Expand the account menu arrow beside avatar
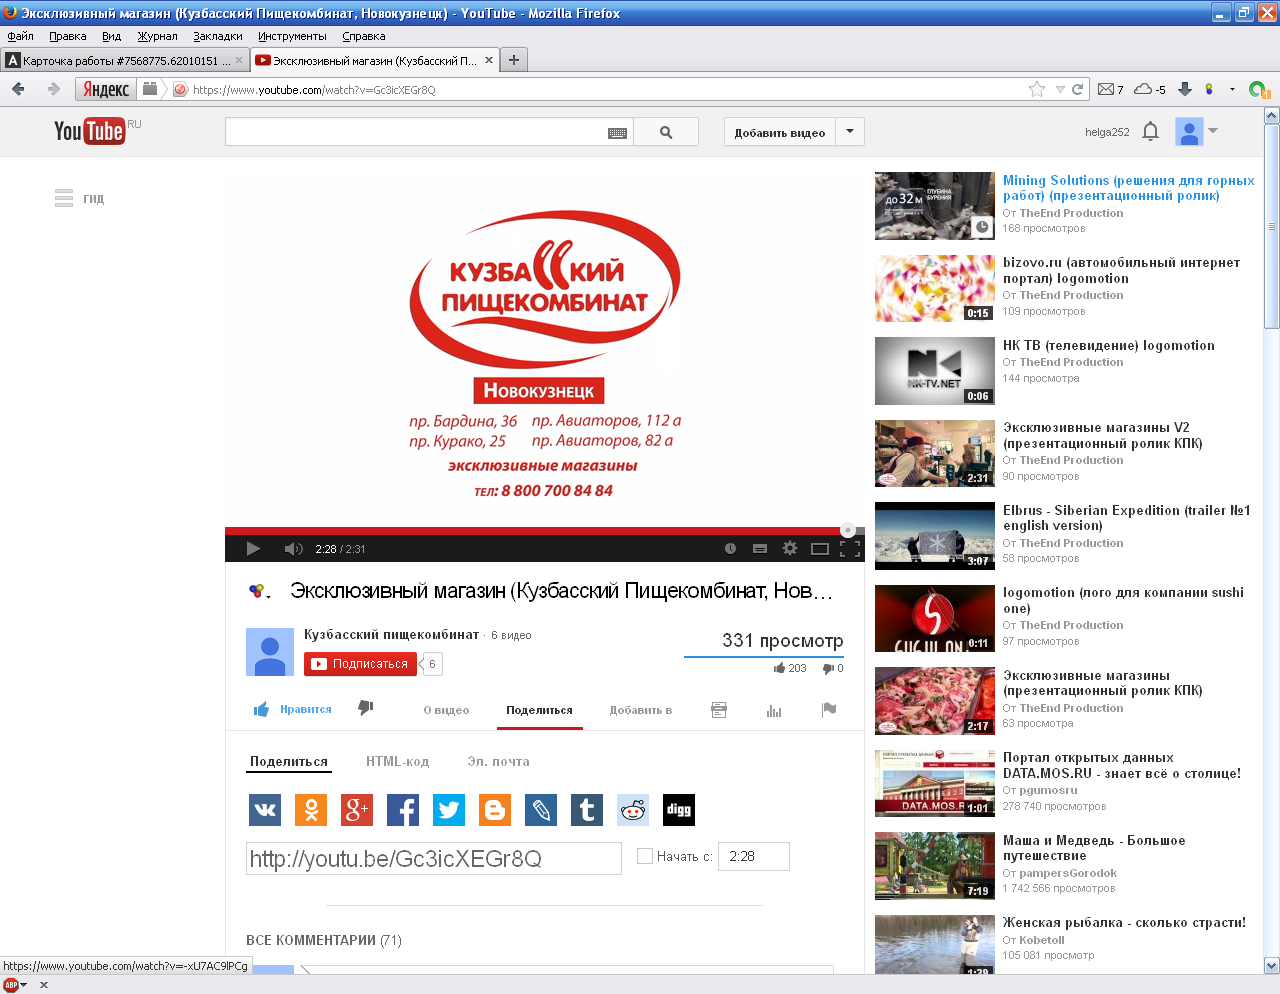 pos(1213,131)
